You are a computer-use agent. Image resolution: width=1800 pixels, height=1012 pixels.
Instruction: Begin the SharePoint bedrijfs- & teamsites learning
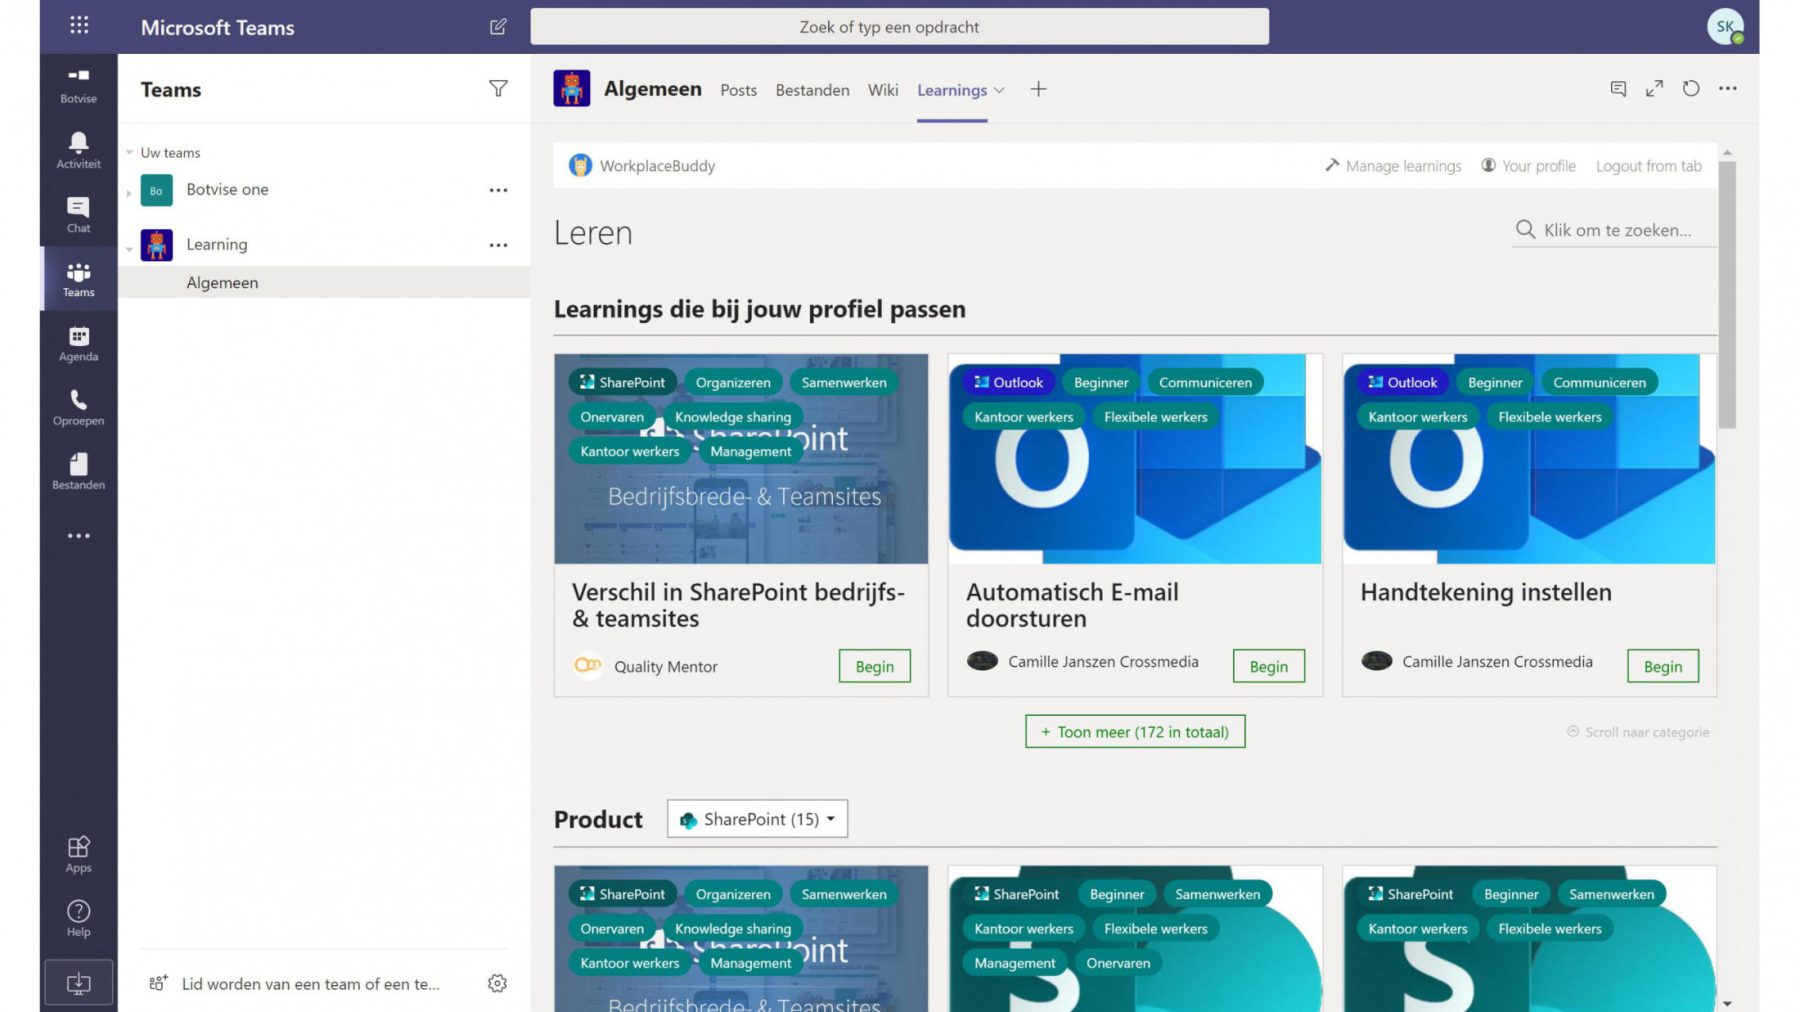pos(874,667)
